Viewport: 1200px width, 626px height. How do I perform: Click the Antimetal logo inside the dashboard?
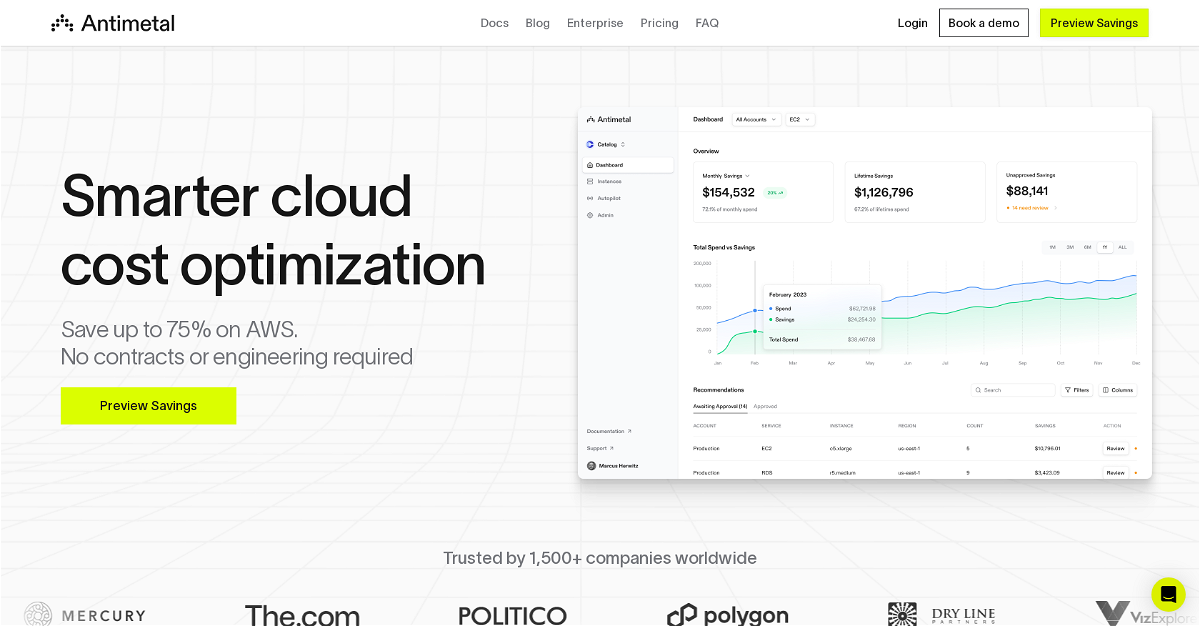tap(609, 119)
